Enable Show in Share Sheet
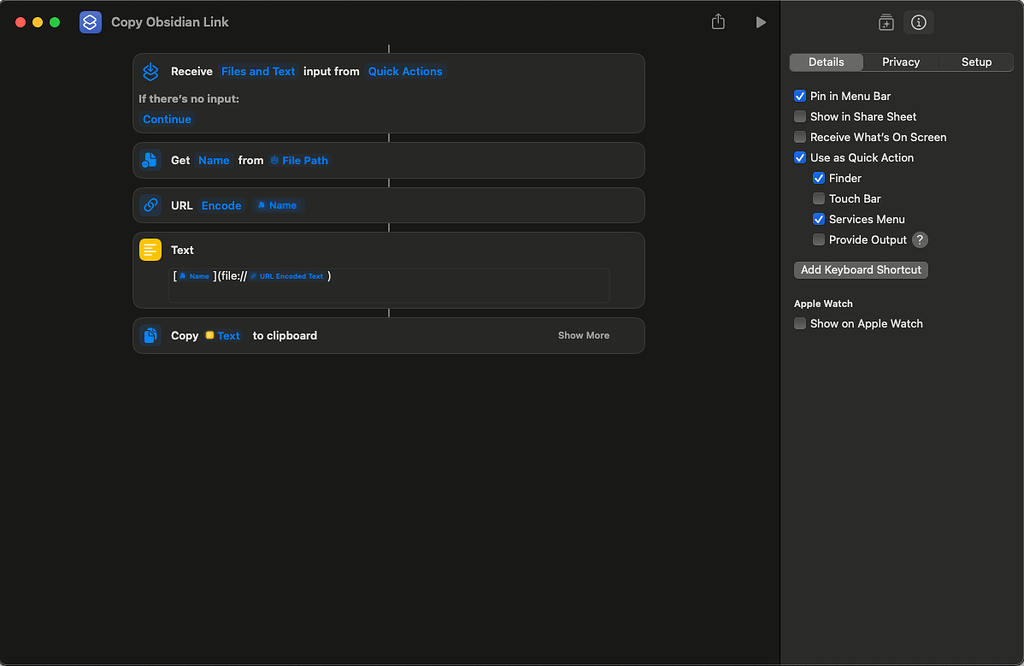 800,117
